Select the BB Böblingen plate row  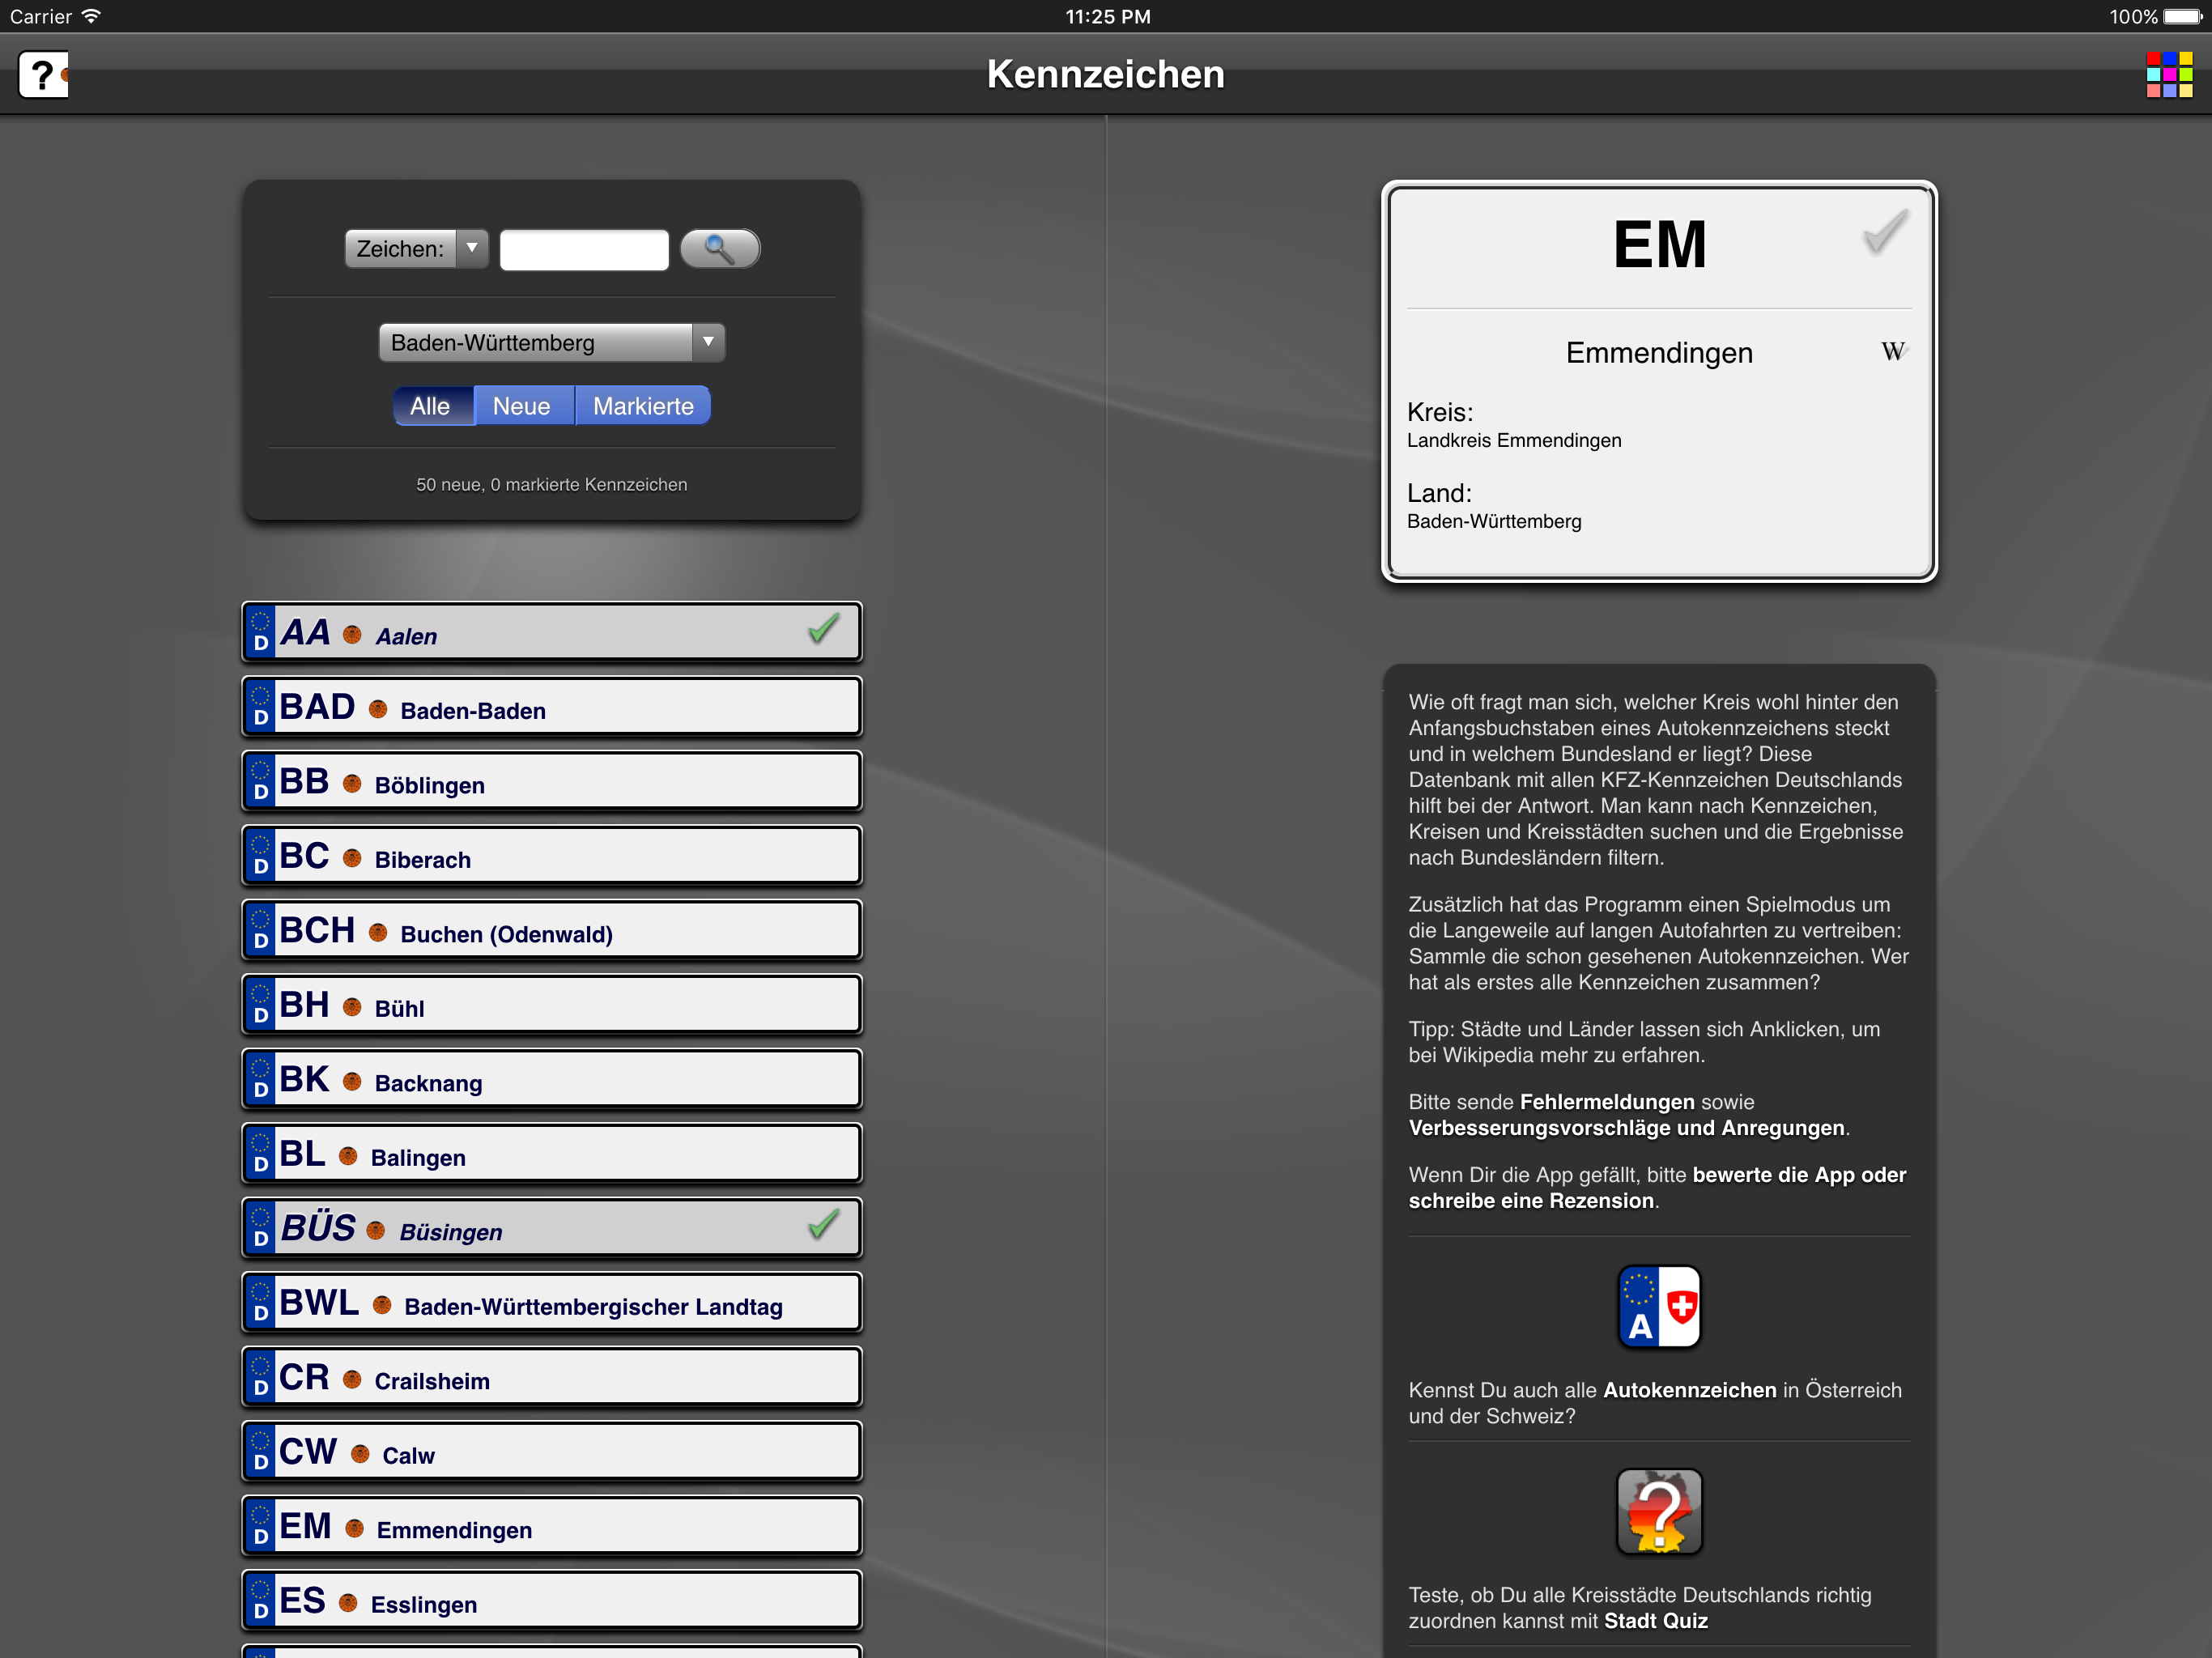coord(552,781)
